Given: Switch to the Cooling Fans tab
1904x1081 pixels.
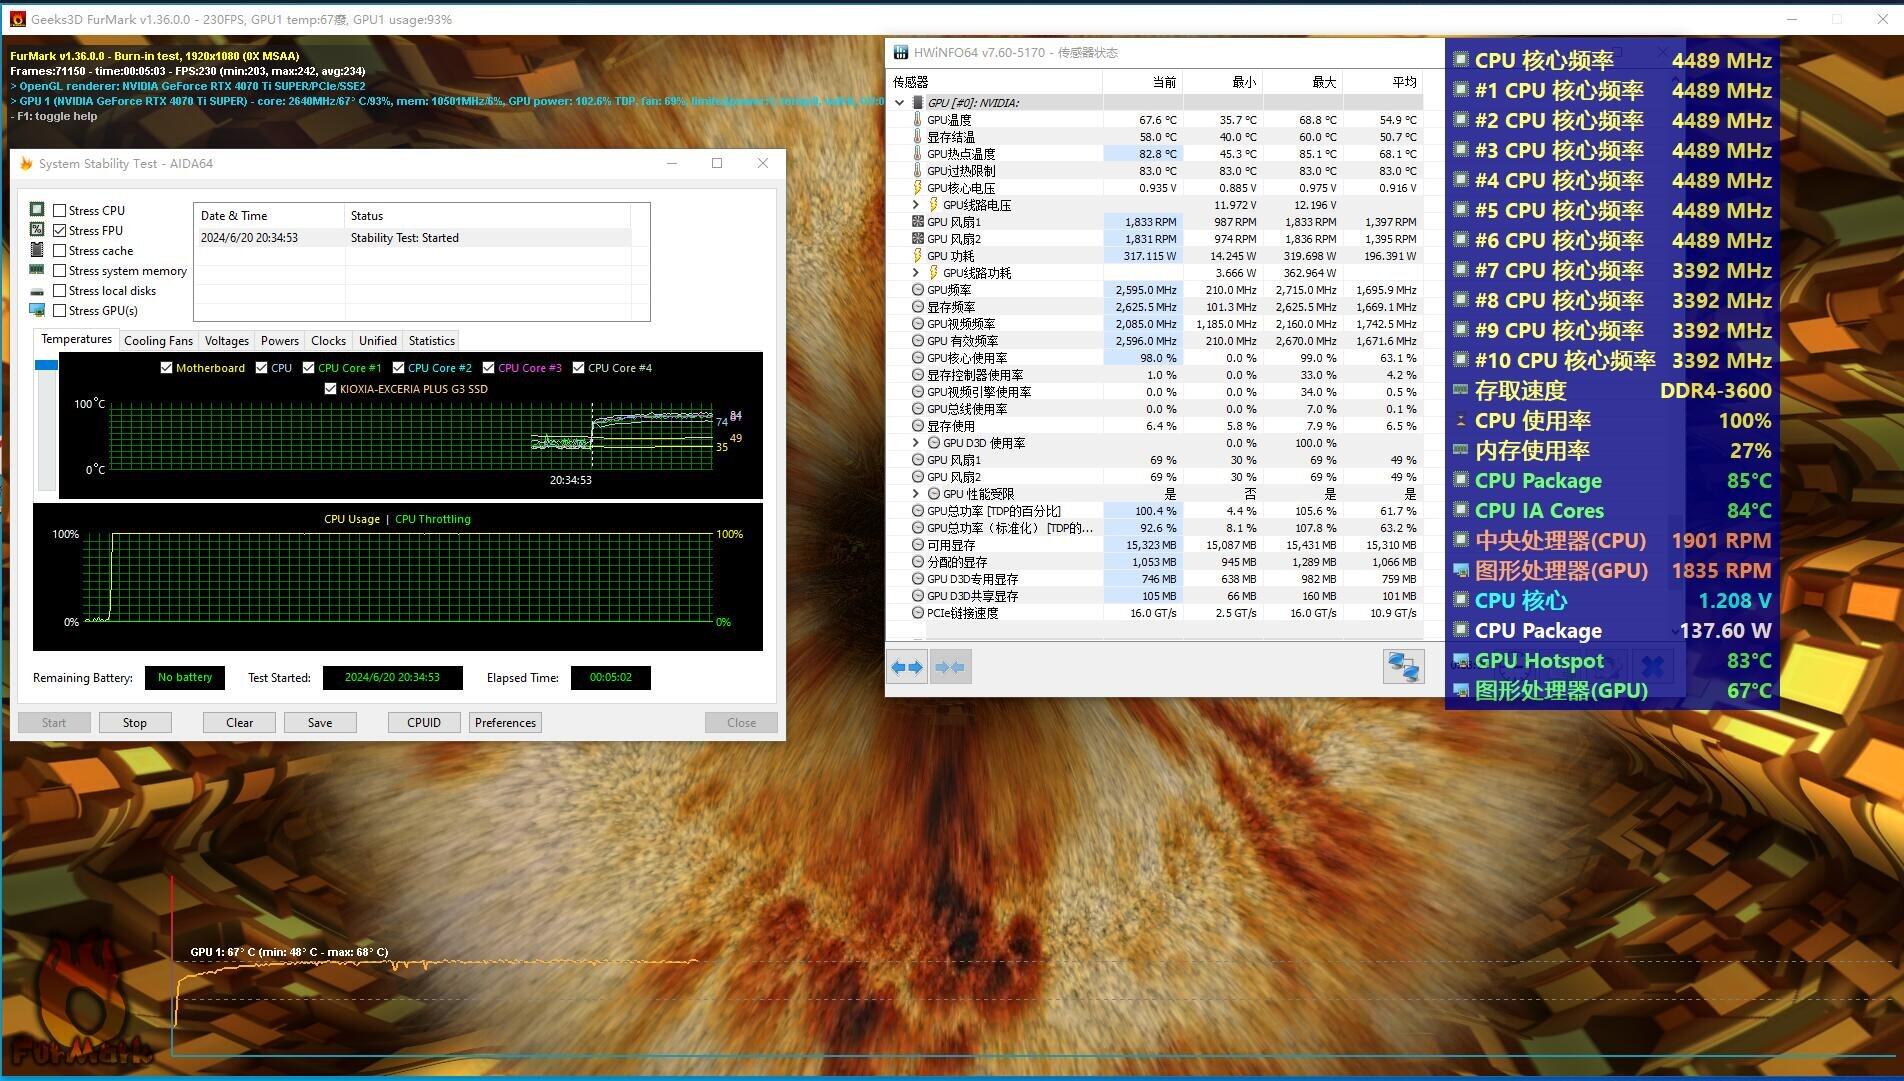Looking at the screenshot, I should (158, 341).
